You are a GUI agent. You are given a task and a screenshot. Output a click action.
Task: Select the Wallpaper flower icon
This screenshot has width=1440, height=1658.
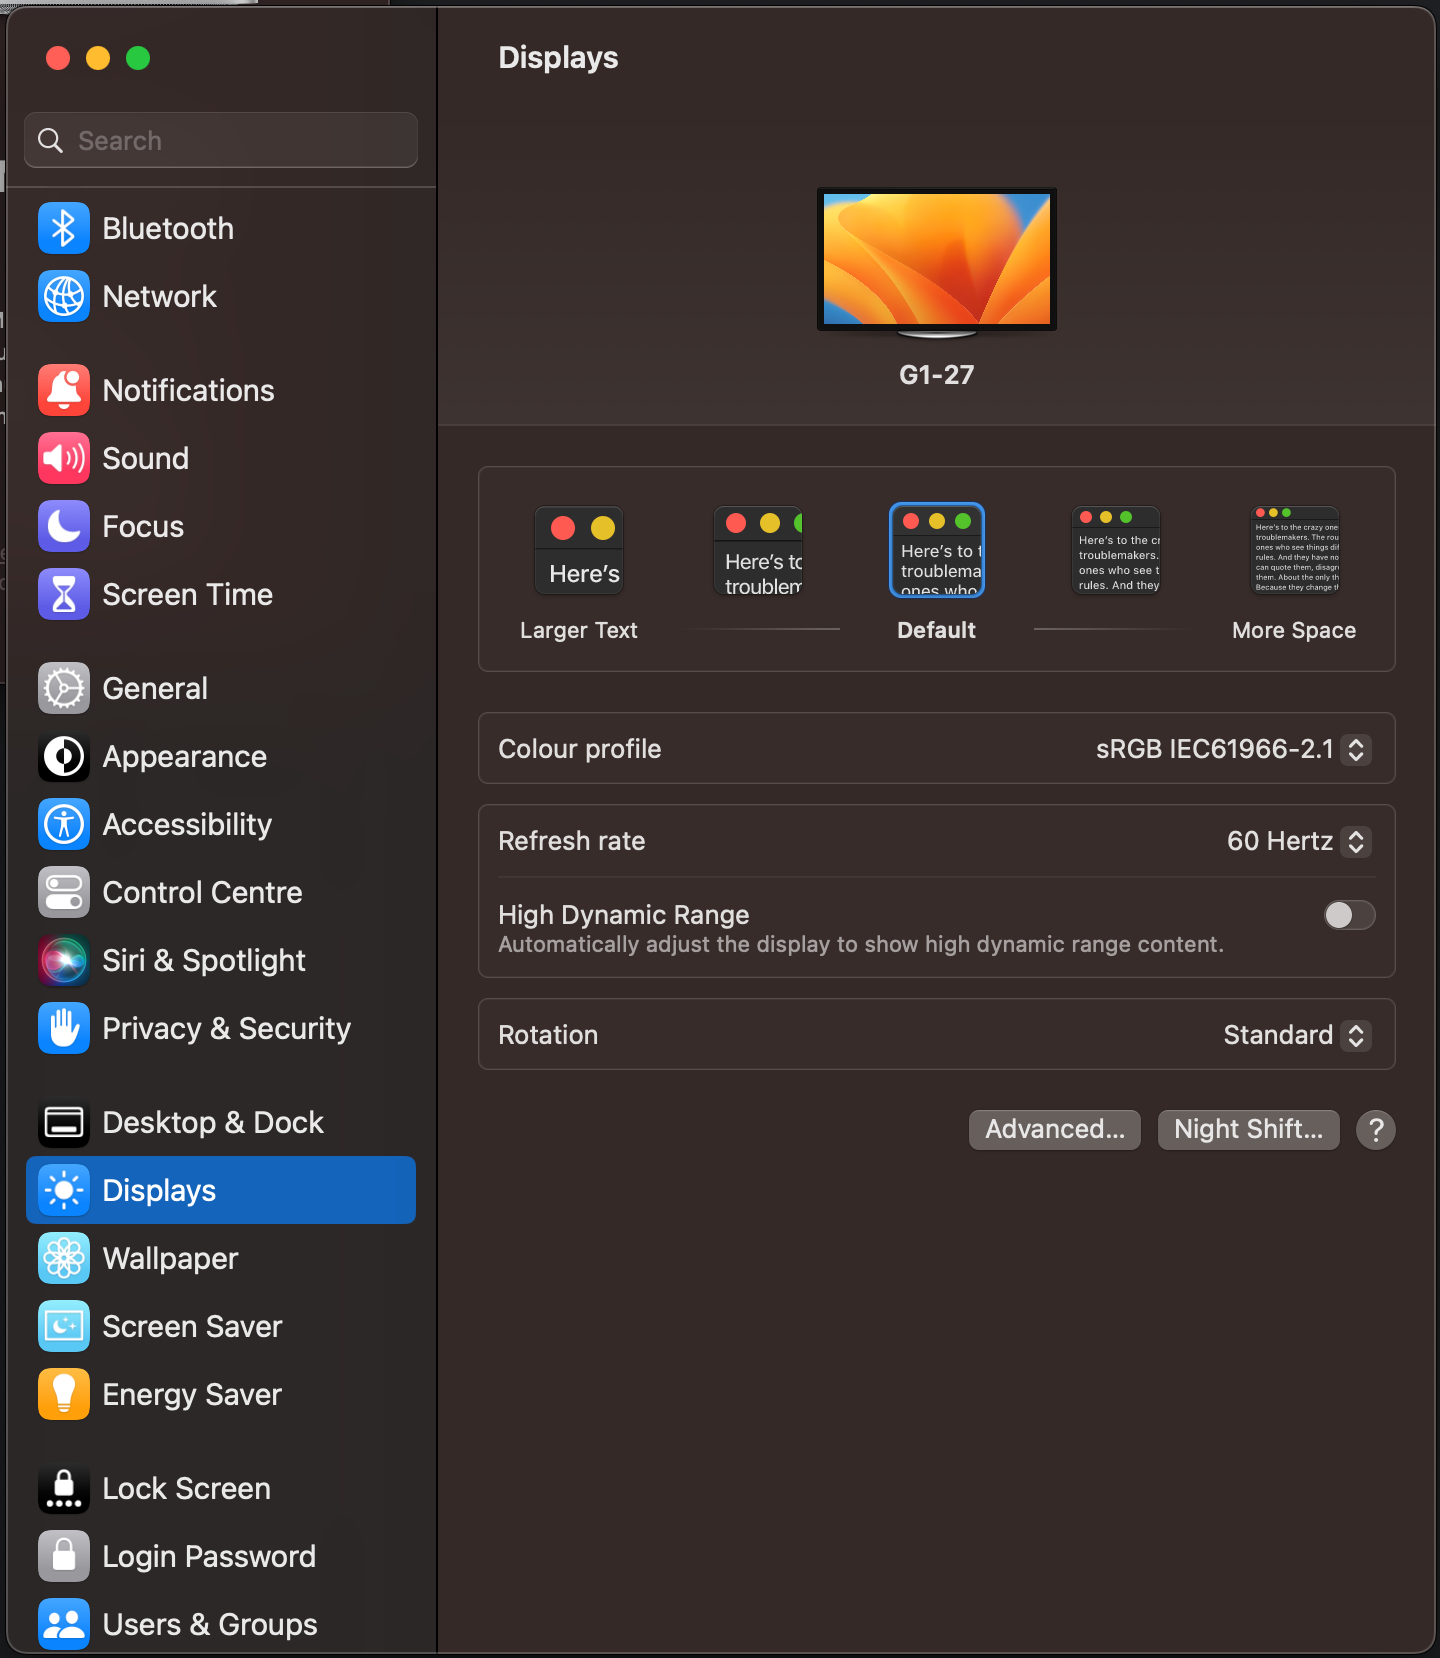64,1258
